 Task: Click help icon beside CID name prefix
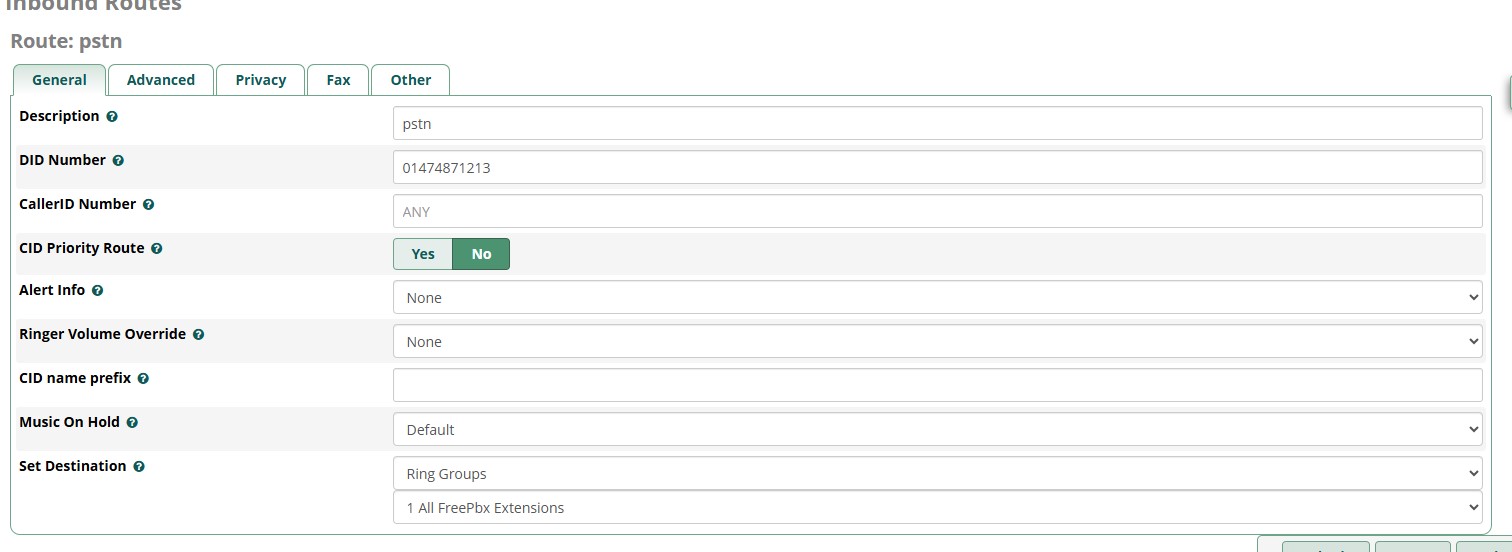coord(143,379)
